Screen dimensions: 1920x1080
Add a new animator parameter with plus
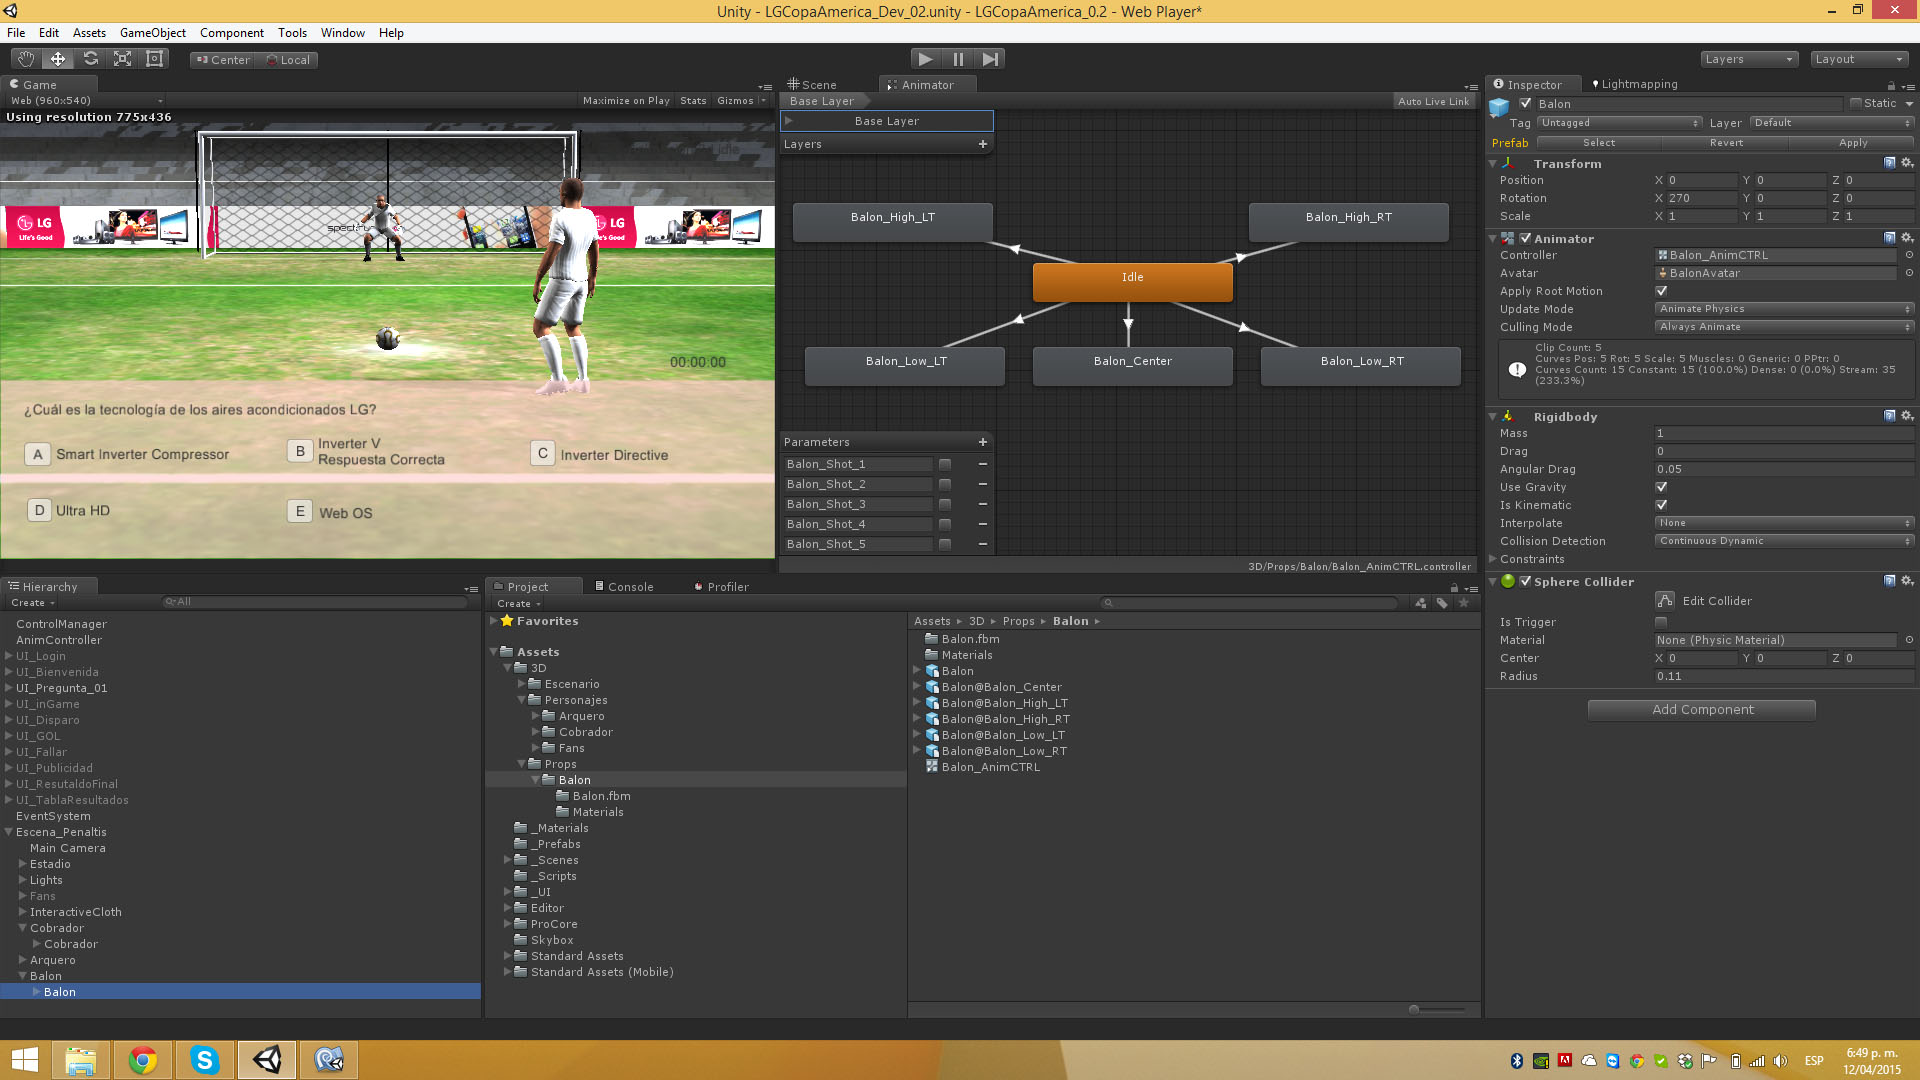point(983,442)
